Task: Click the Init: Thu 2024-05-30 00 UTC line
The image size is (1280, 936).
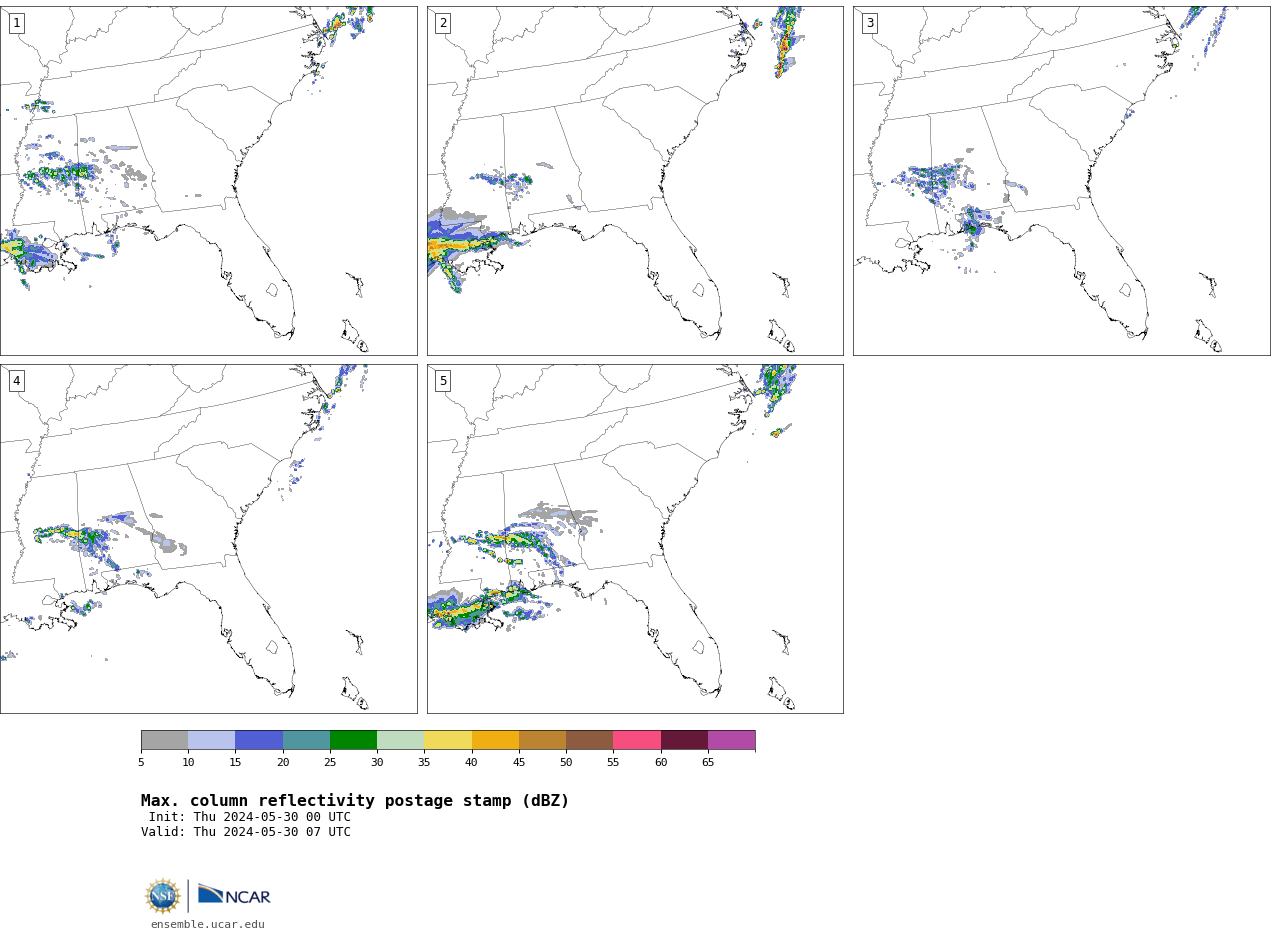Action: coord(250,817)
